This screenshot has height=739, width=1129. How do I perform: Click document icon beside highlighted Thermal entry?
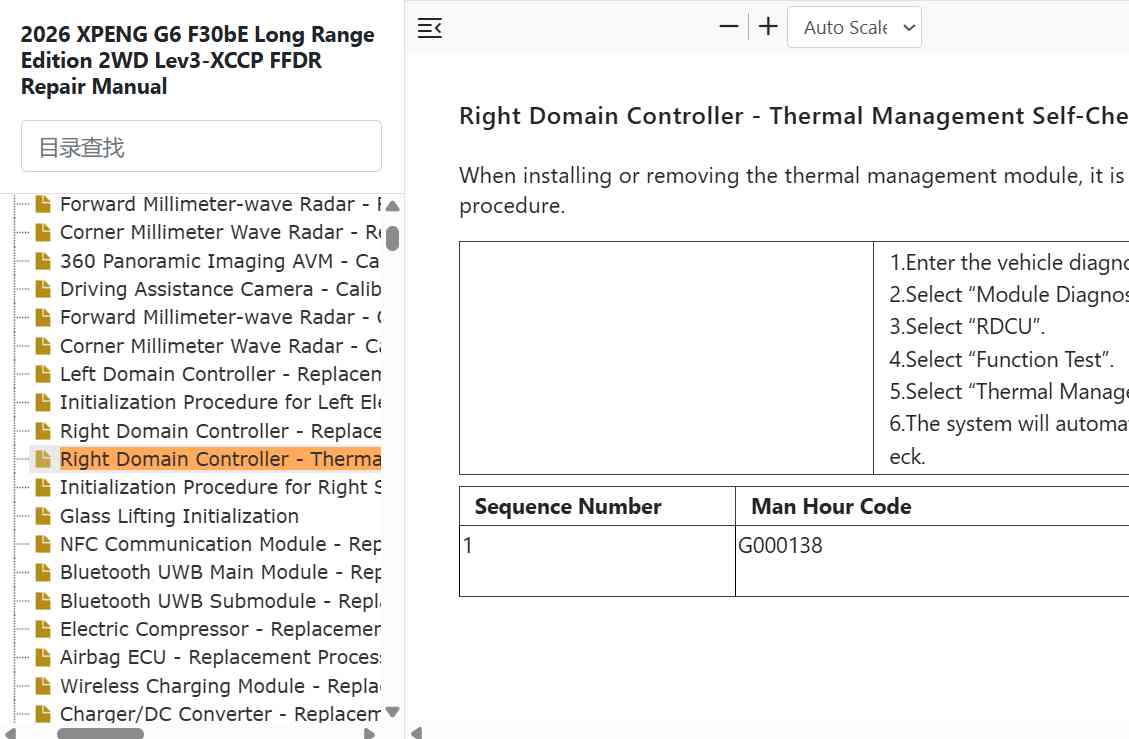click(x=43, y=460)
